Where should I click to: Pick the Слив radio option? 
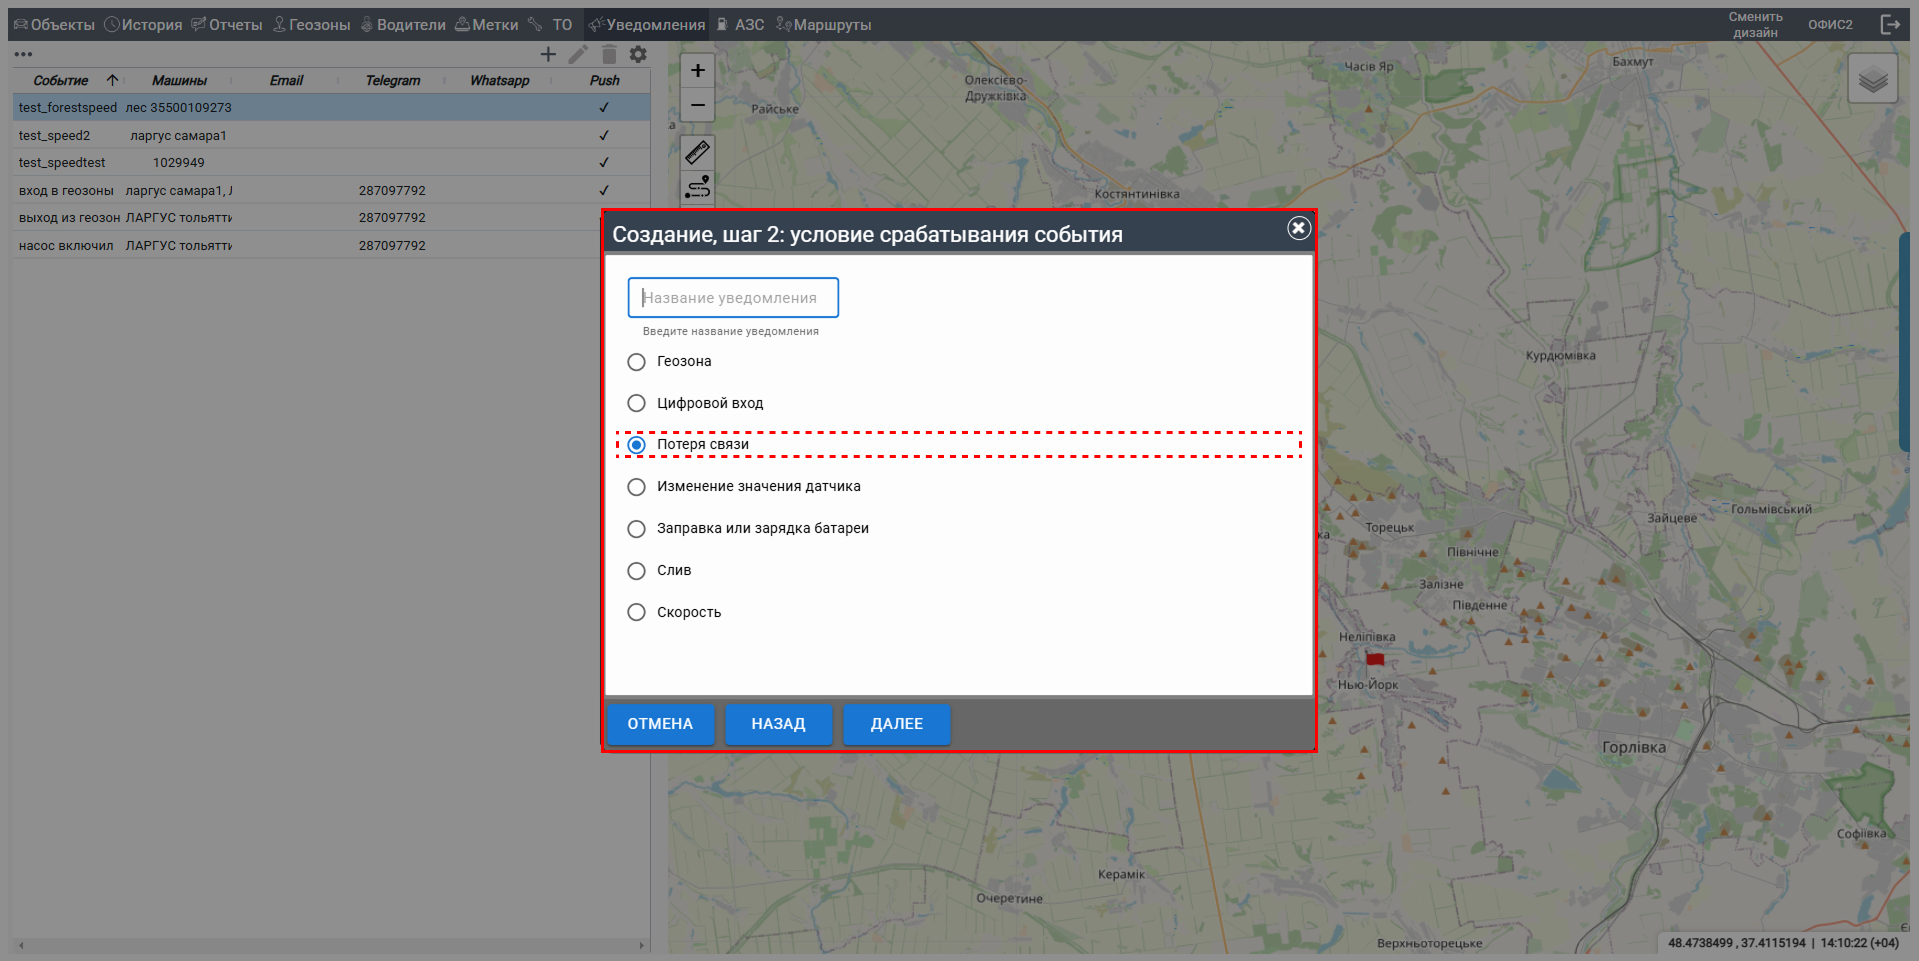click(636, 571)
